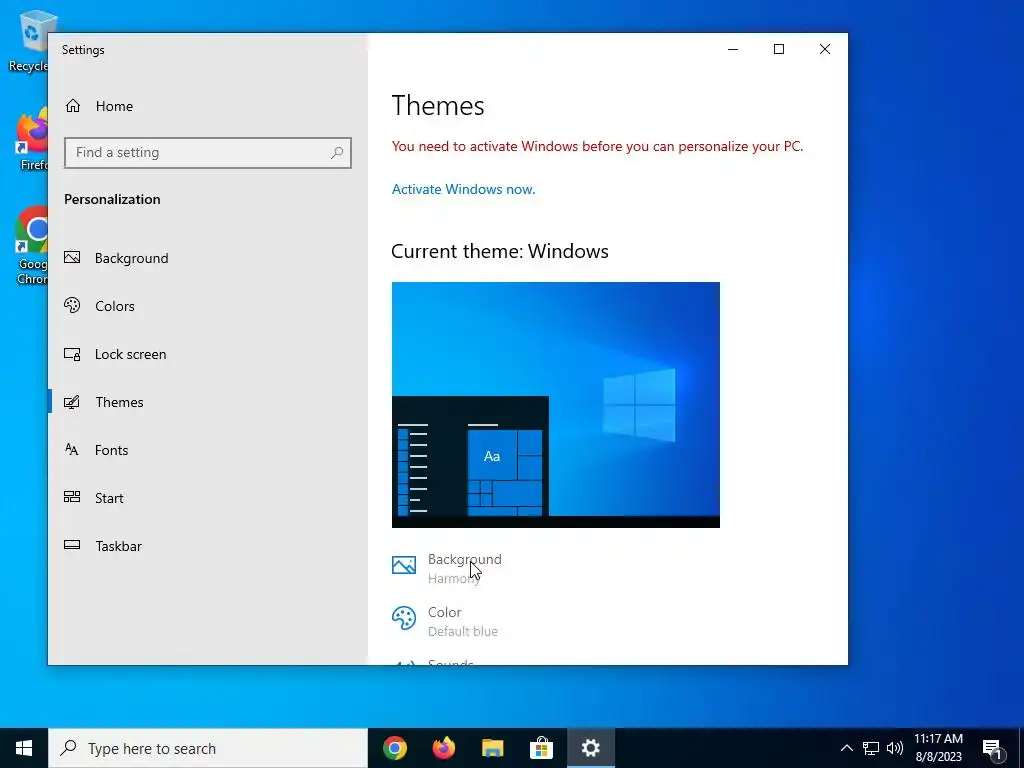Click the current theme preview image
This screenshot has height=768, width=1024.
[x=556, y=405]
